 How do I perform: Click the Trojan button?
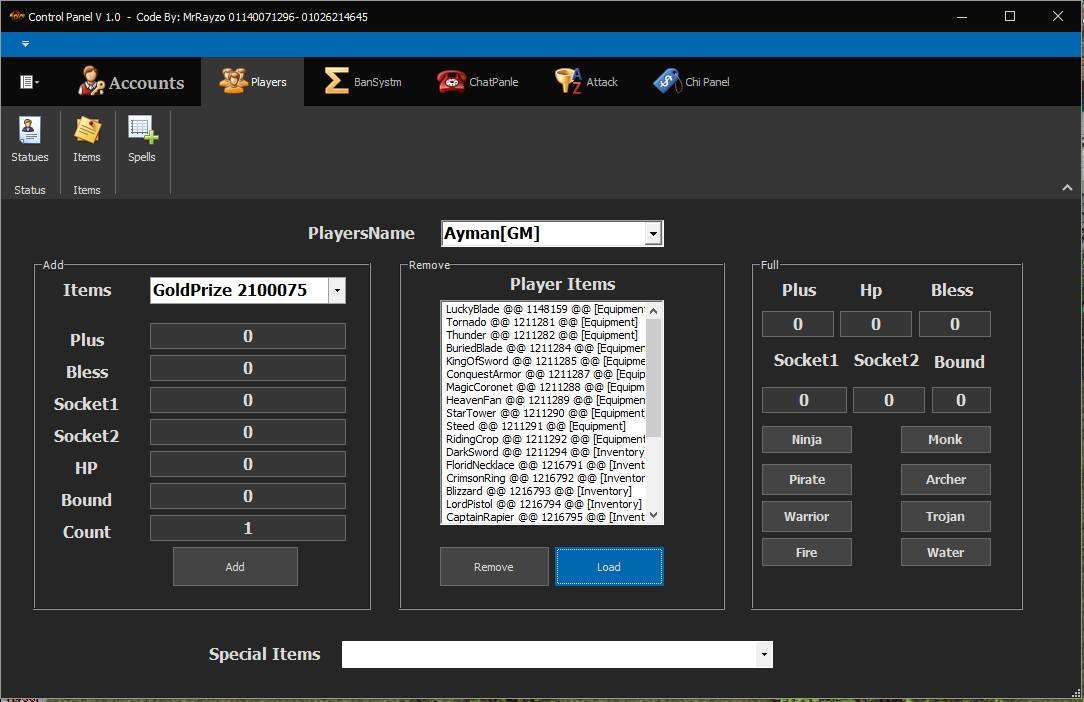(x=946, y=516)
